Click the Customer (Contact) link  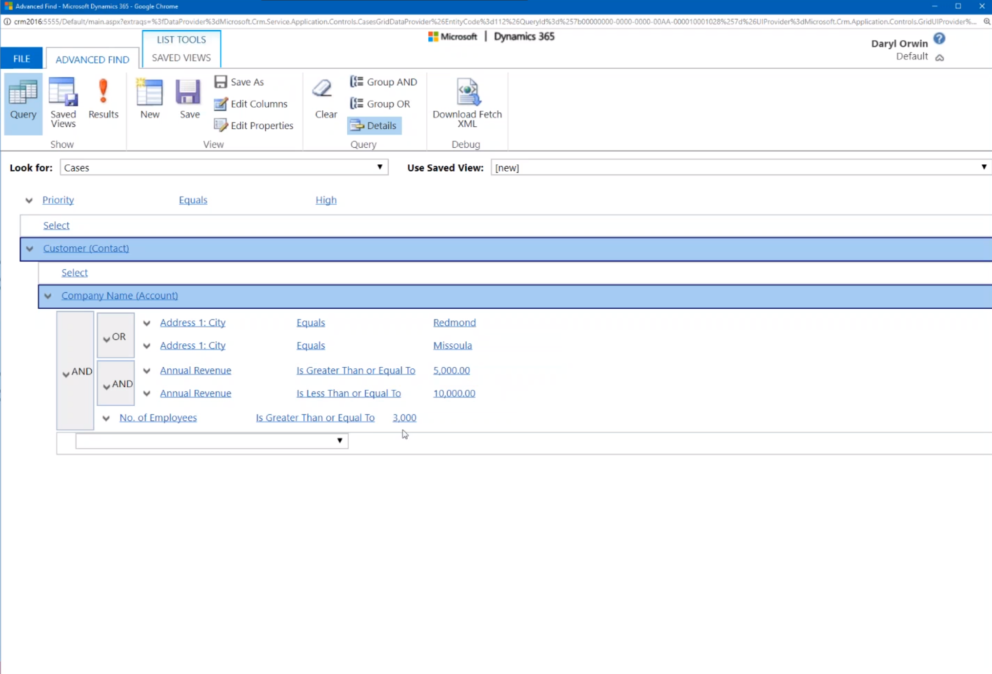click(86, 248)
